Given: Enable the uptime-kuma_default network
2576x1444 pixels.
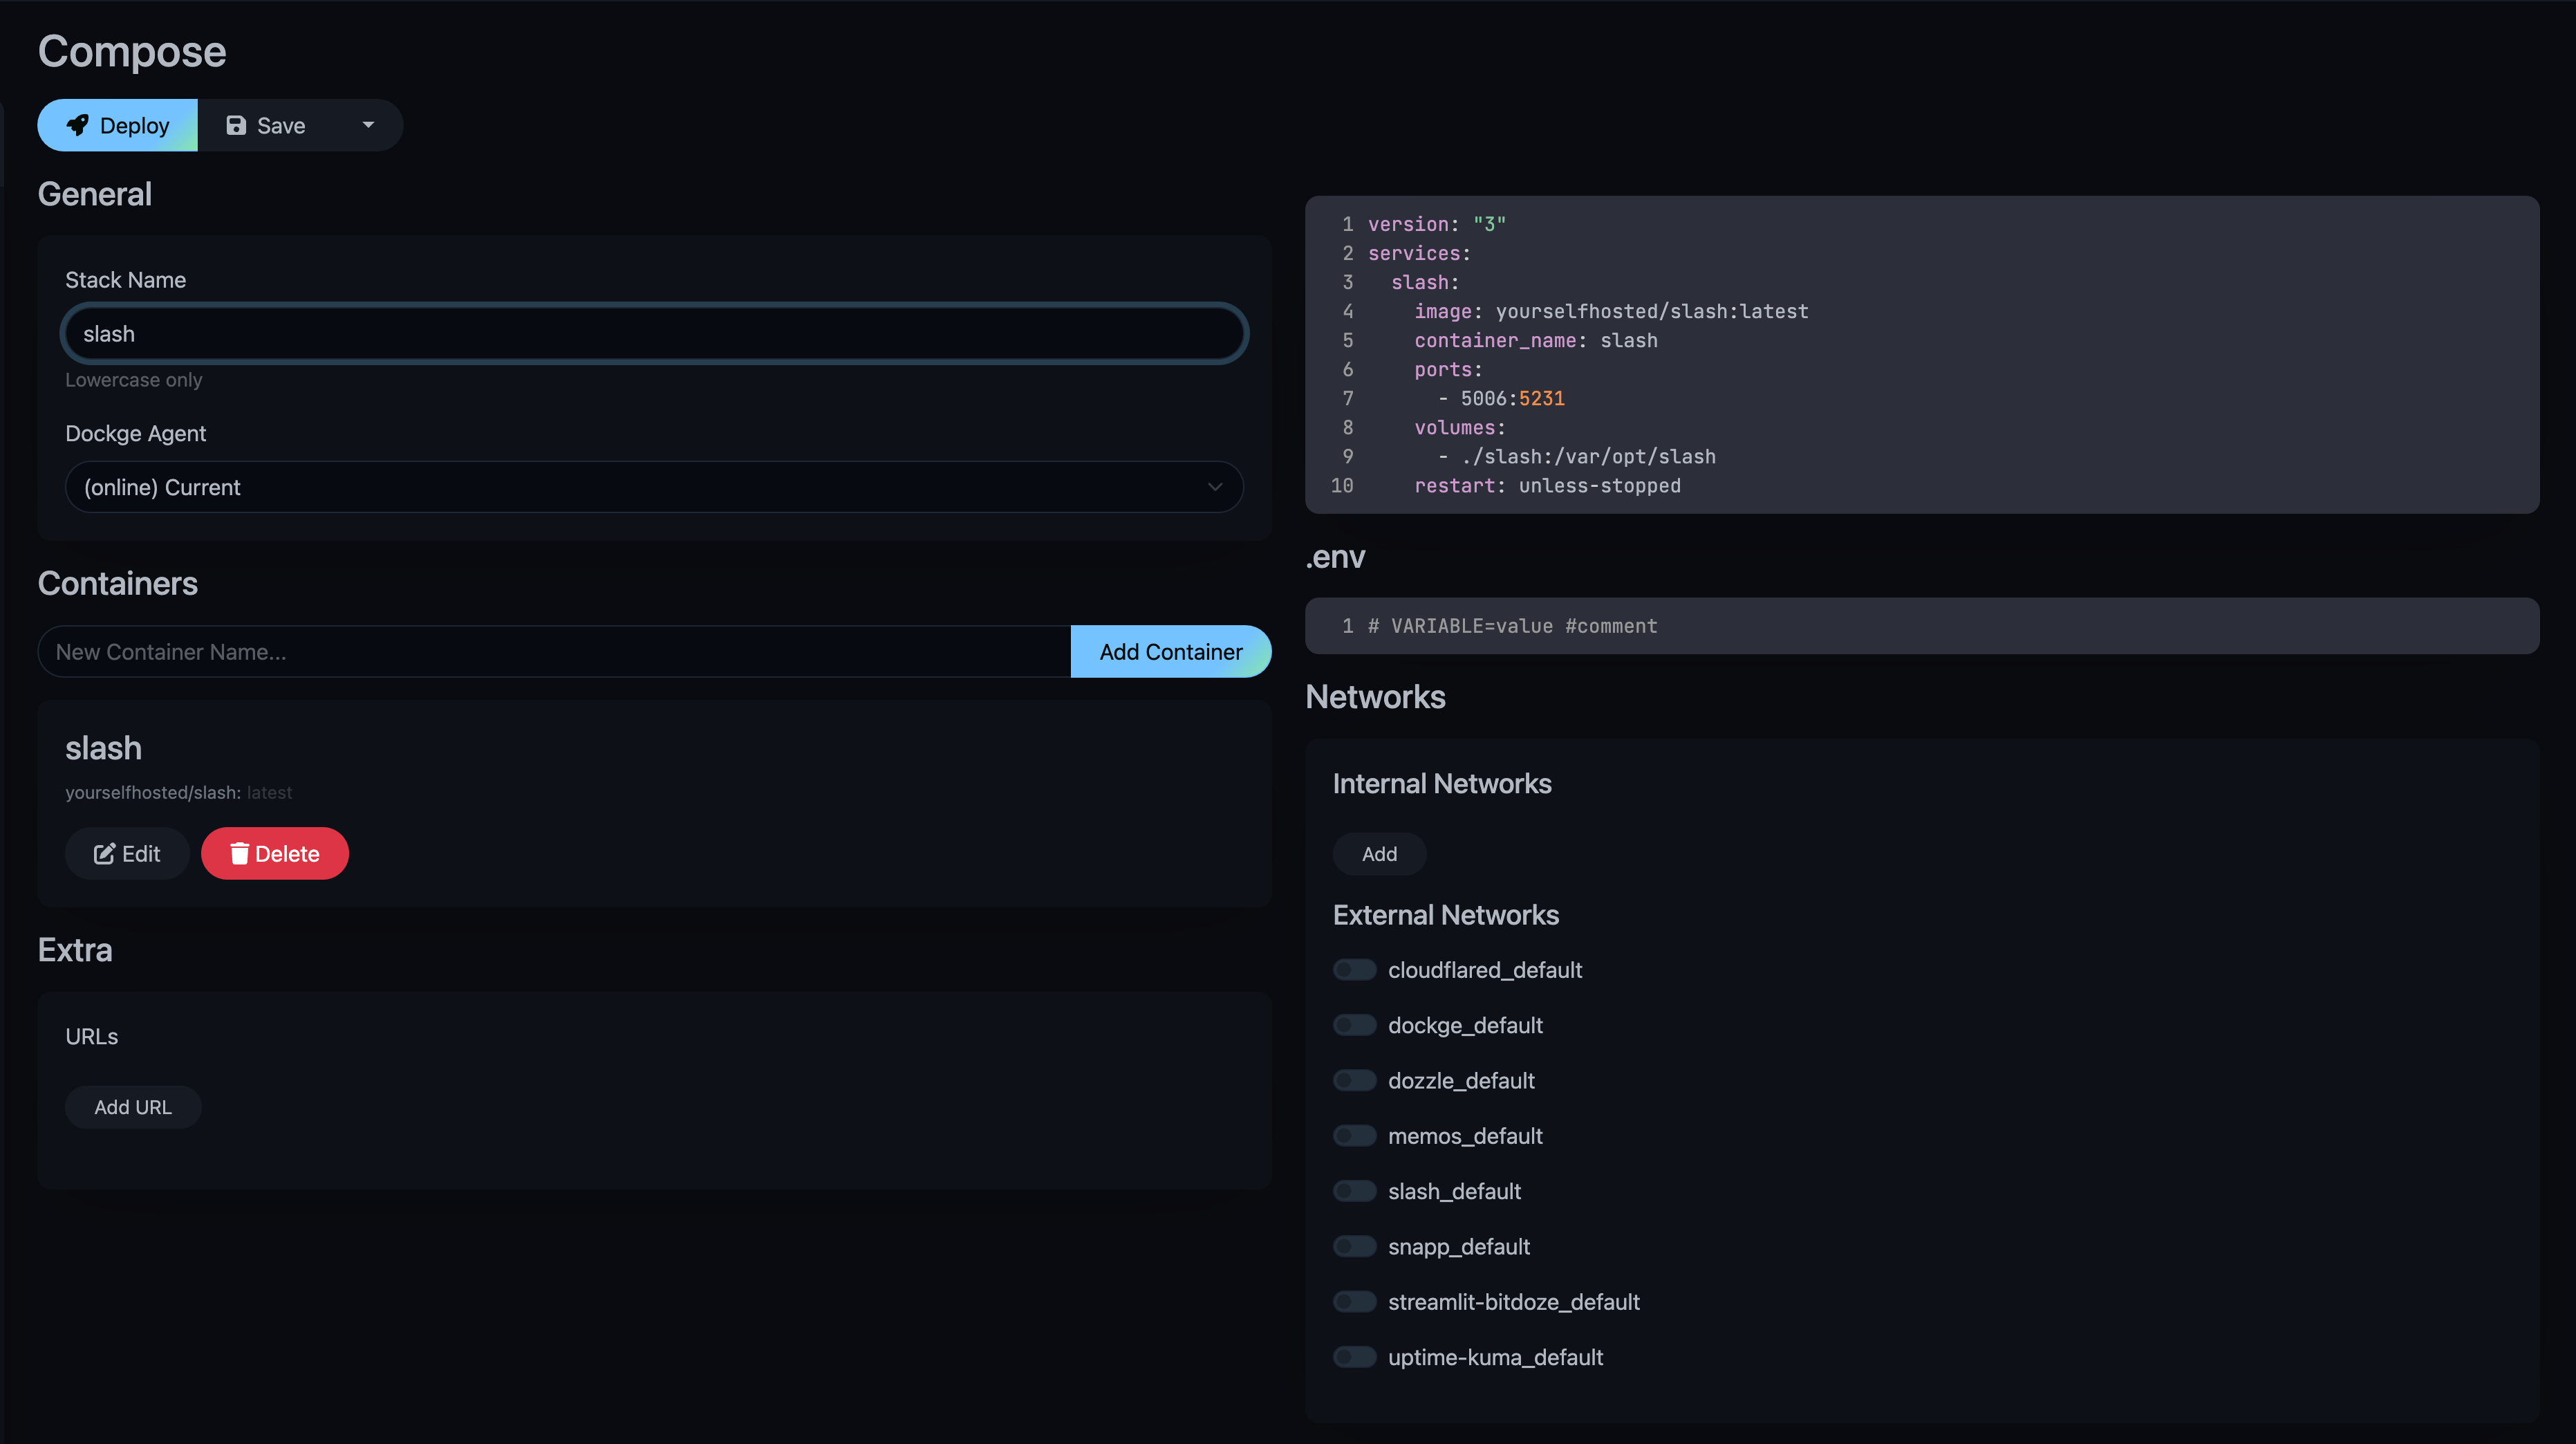Looking at the screenshot, I should pyautogui.click(x=1354, y=1357).
